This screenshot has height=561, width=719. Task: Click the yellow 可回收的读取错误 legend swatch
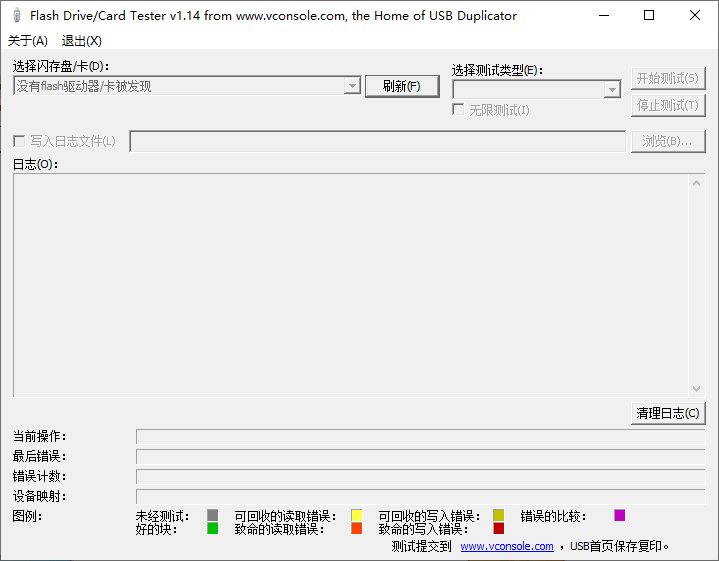(356, 515)
